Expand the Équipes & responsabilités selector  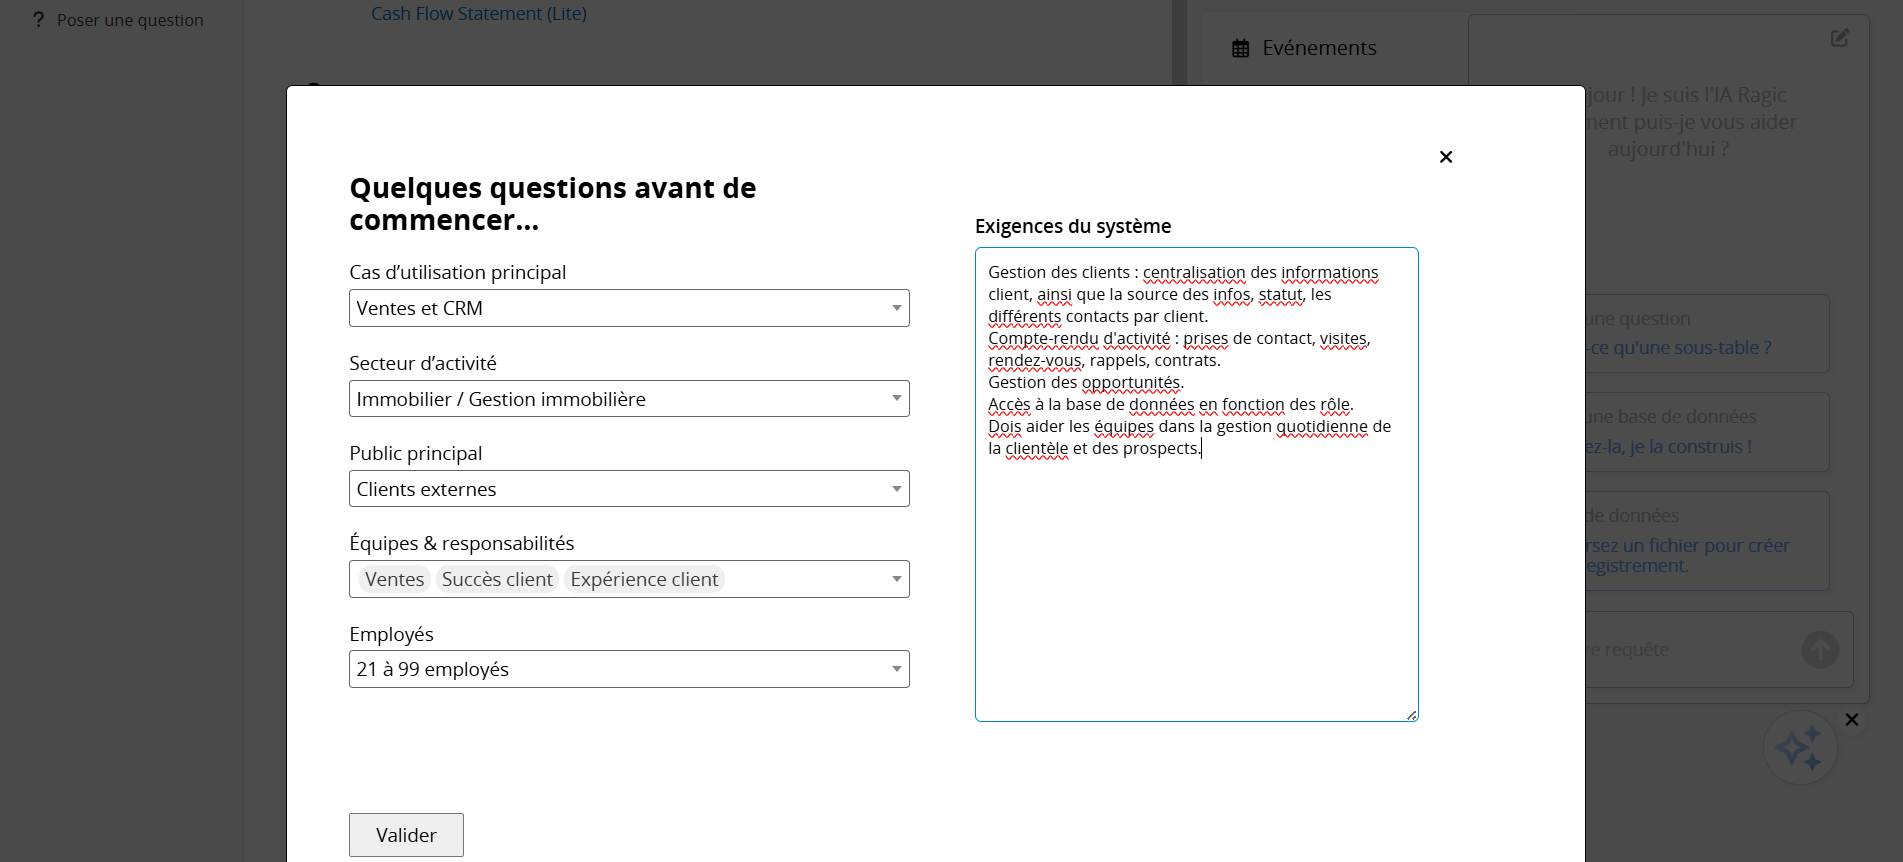coord(896,579)
